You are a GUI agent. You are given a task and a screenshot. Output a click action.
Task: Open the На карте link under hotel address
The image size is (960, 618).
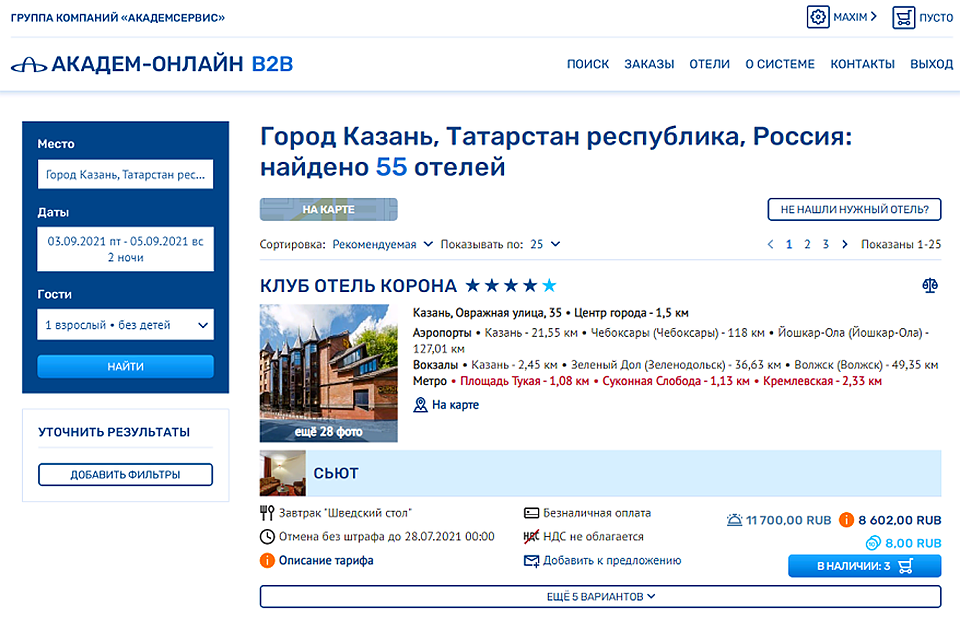click(456, 405)
